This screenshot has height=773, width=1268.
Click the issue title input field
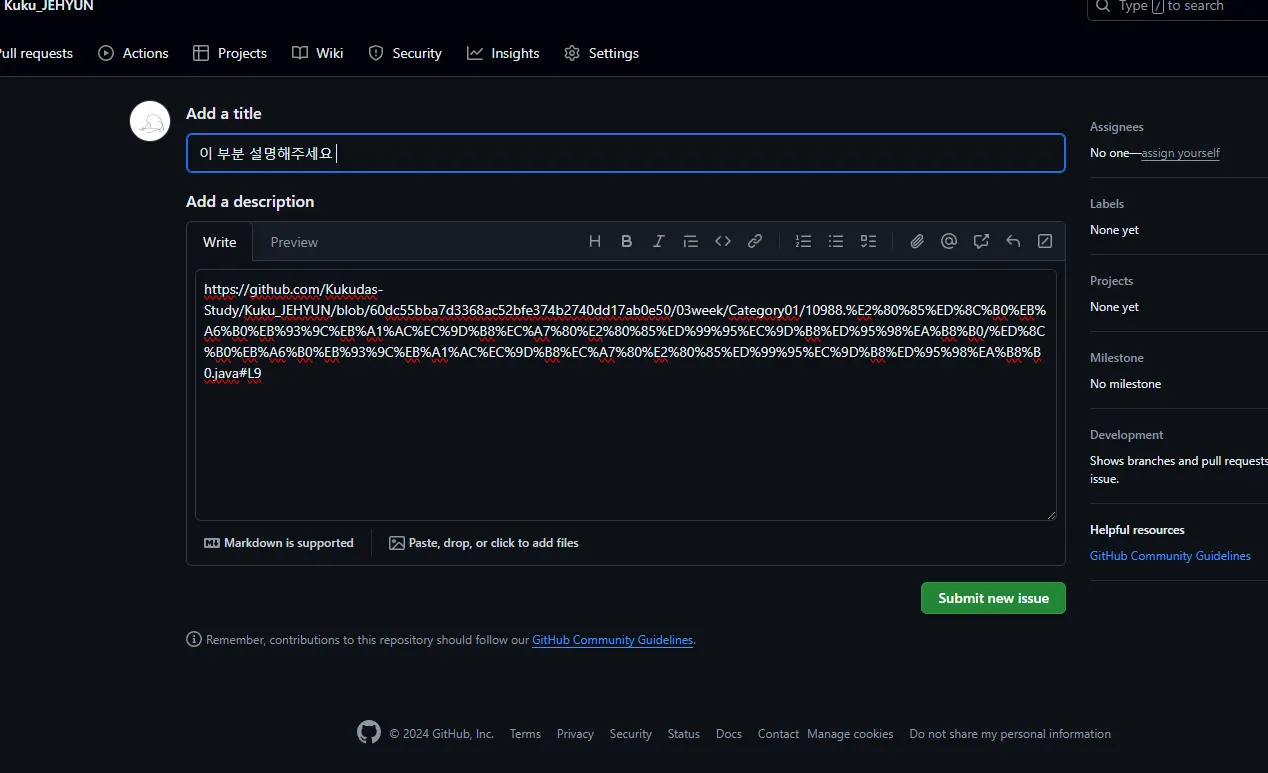click(626, 153)
